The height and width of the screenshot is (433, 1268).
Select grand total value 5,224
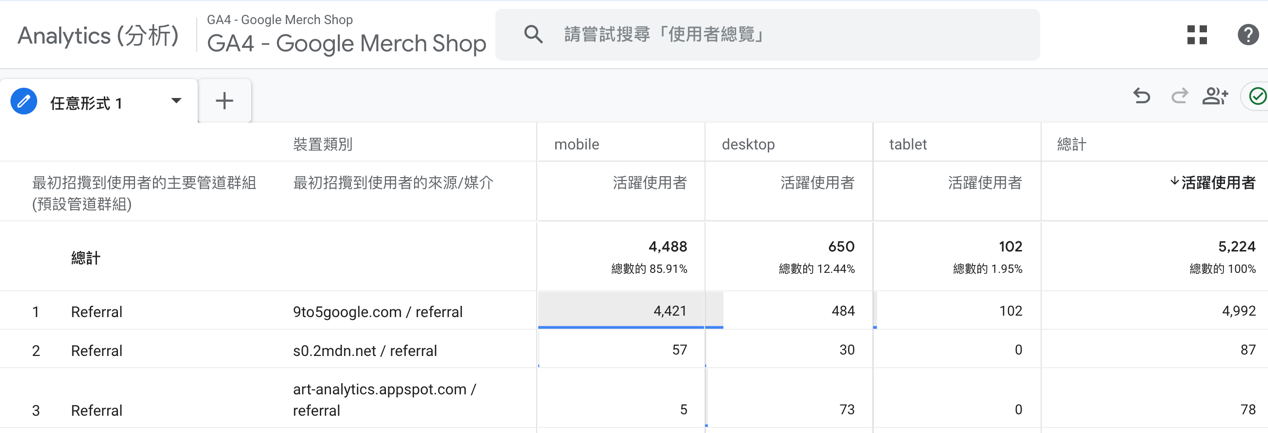(1237, 246)
